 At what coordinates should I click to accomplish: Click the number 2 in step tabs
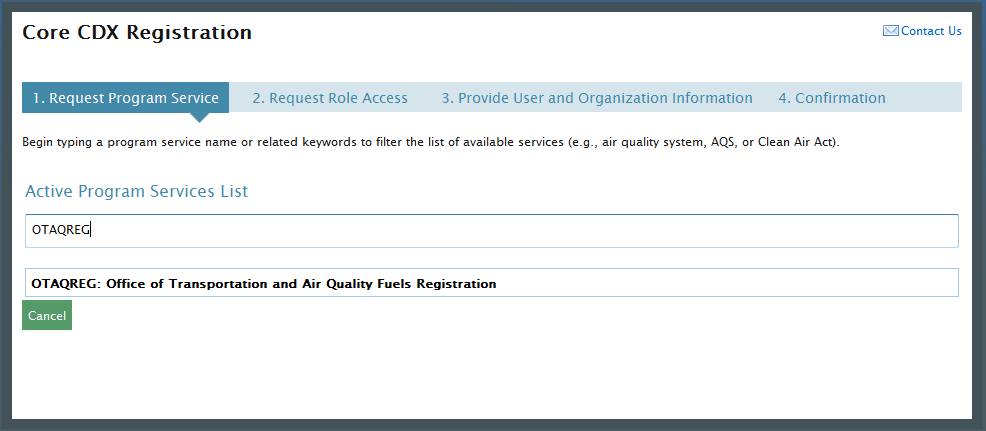point(257,98)
